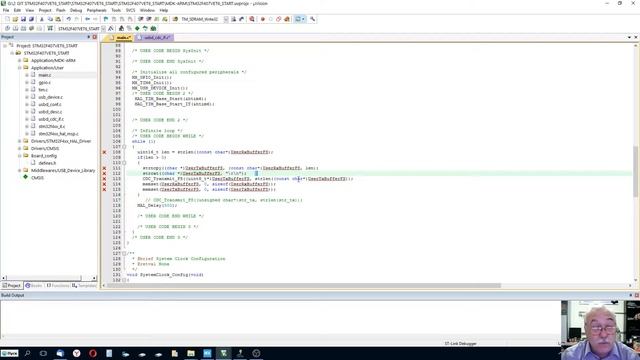The height and width of the screenshot is (360, 640).
Task: Collapse the Project STM32F407VET6_START root node
Action: [x=5, y=46]
